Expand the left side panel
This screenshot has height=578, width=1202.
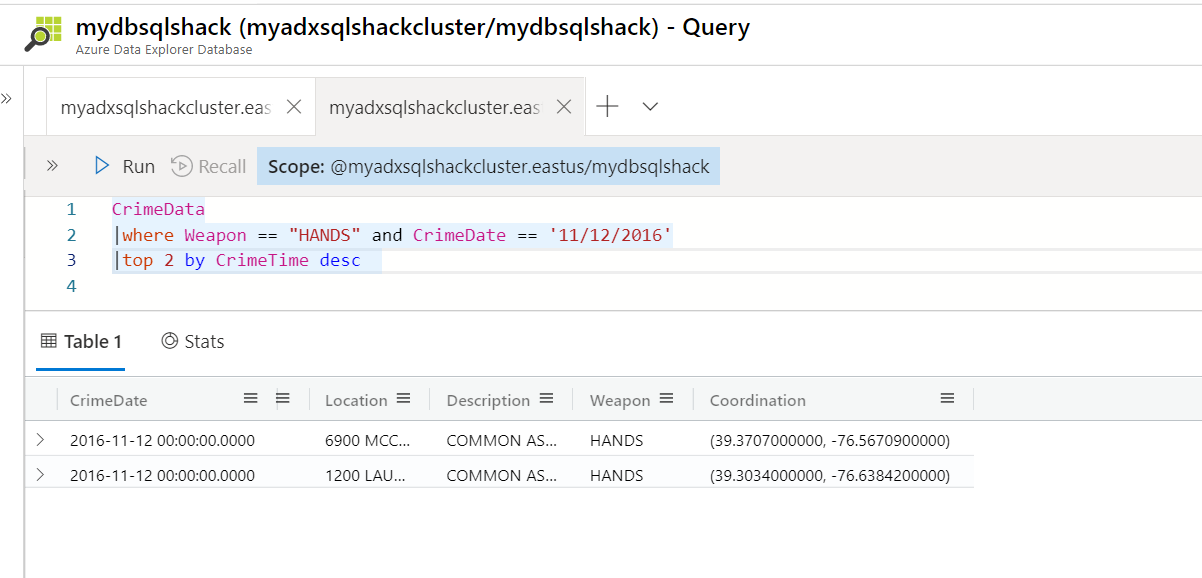(x=6, y=99)
